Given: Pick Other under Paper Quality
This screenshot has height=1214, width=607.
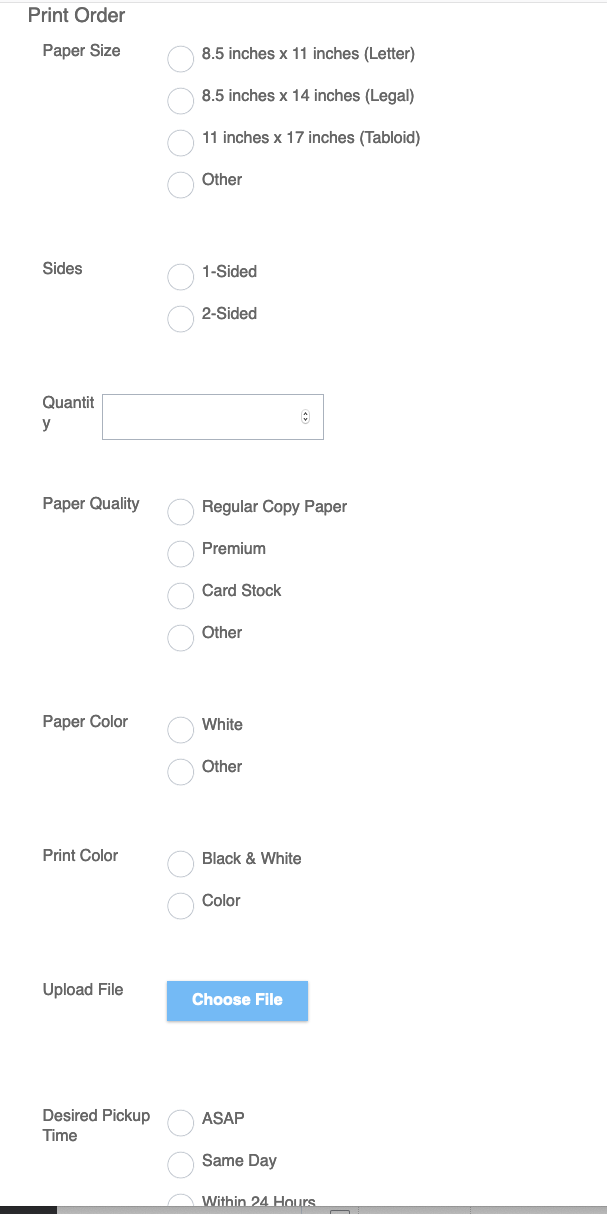Looking at the screenshot, I should click(180, 638).
